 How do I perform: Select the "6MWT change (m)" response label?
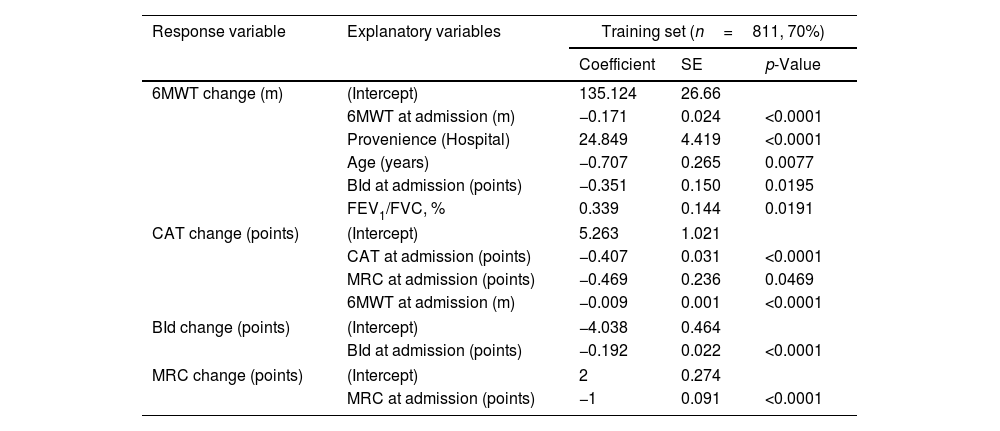click(217, 94)
